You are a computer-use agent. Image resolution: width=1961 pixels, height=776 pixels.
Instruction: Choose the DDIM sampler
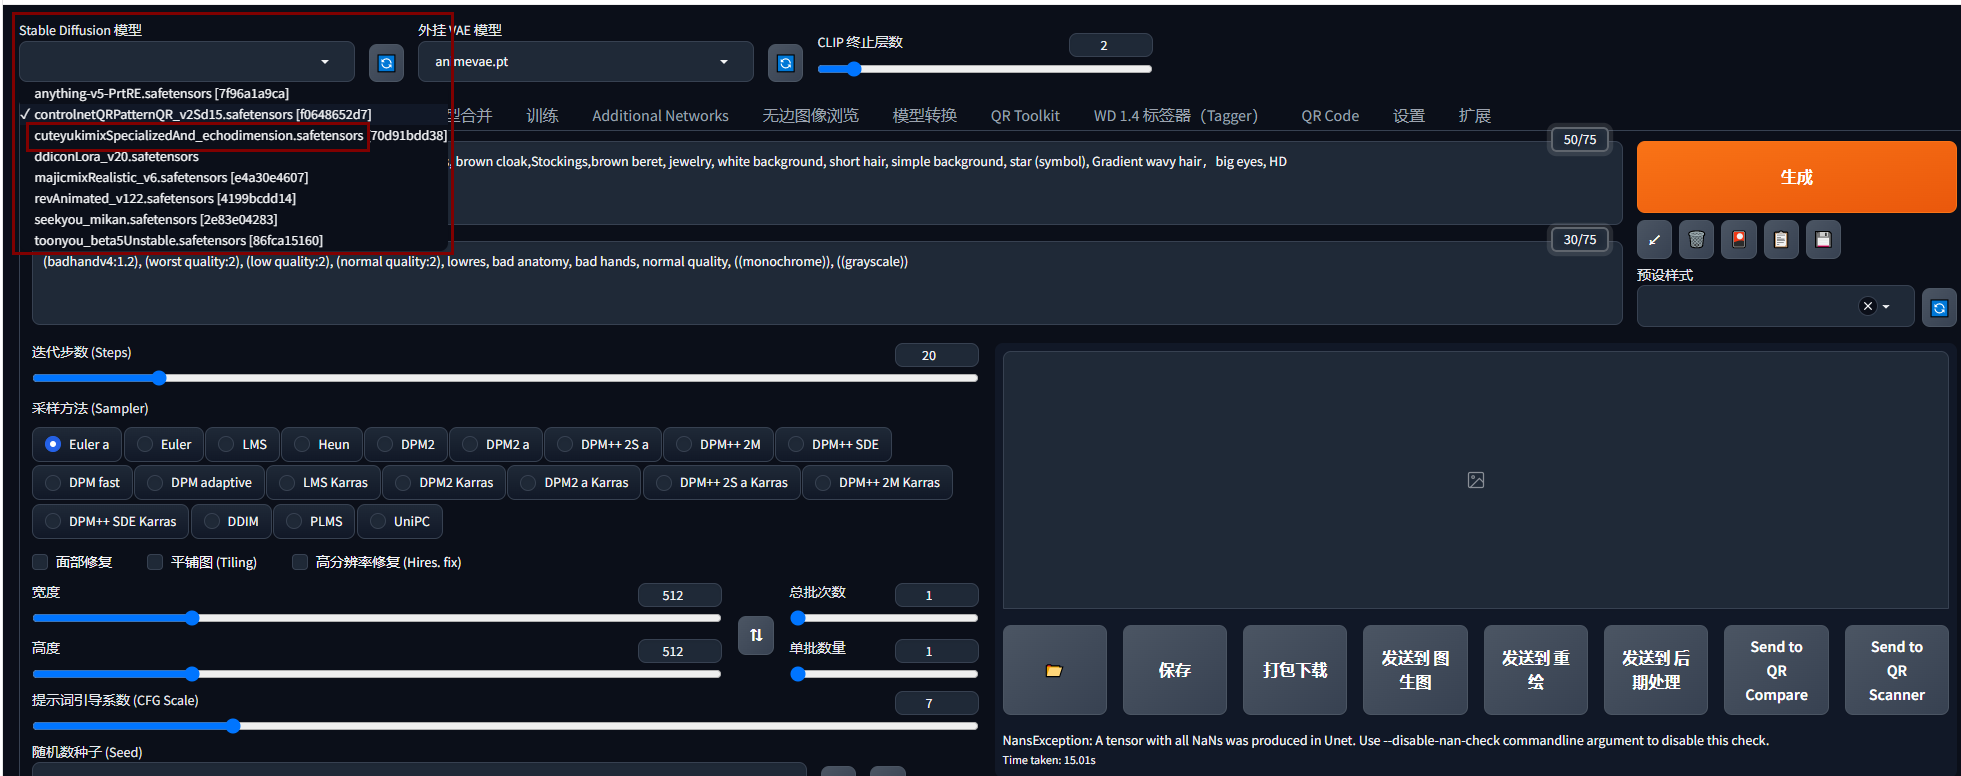[231, 521]
